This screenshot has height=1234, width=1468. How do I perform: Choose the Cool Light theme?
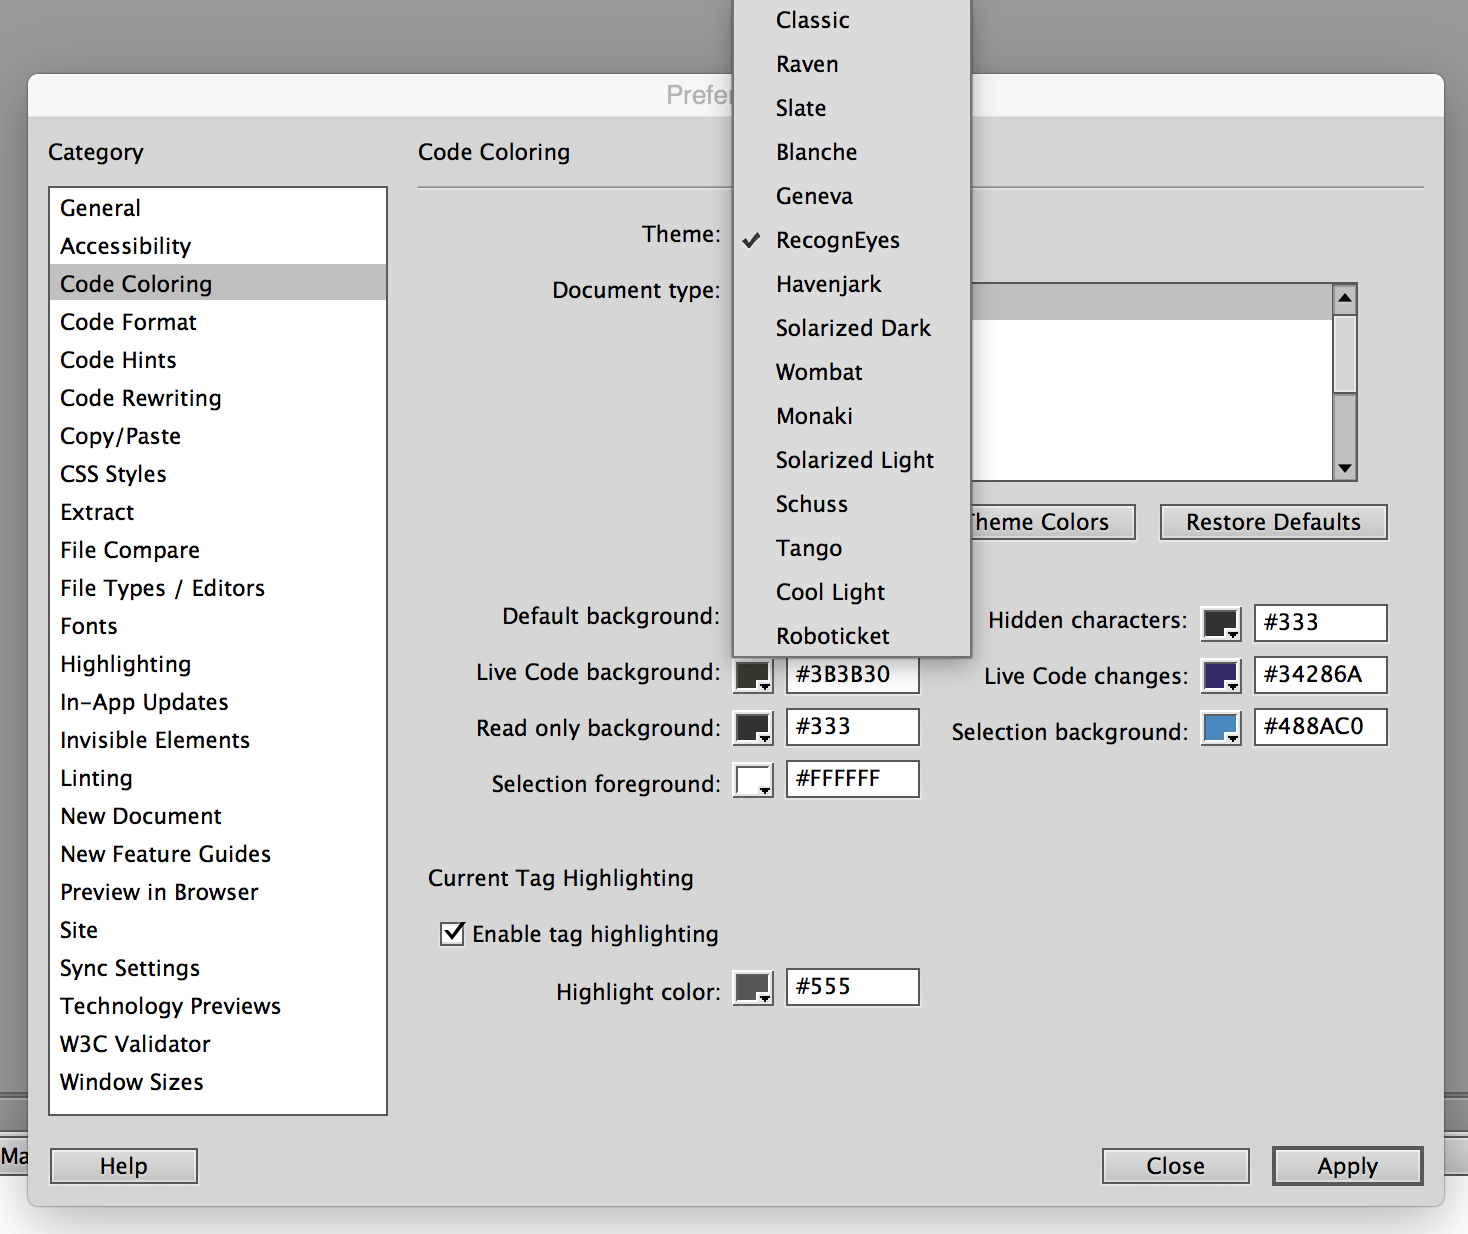point(830,591)
